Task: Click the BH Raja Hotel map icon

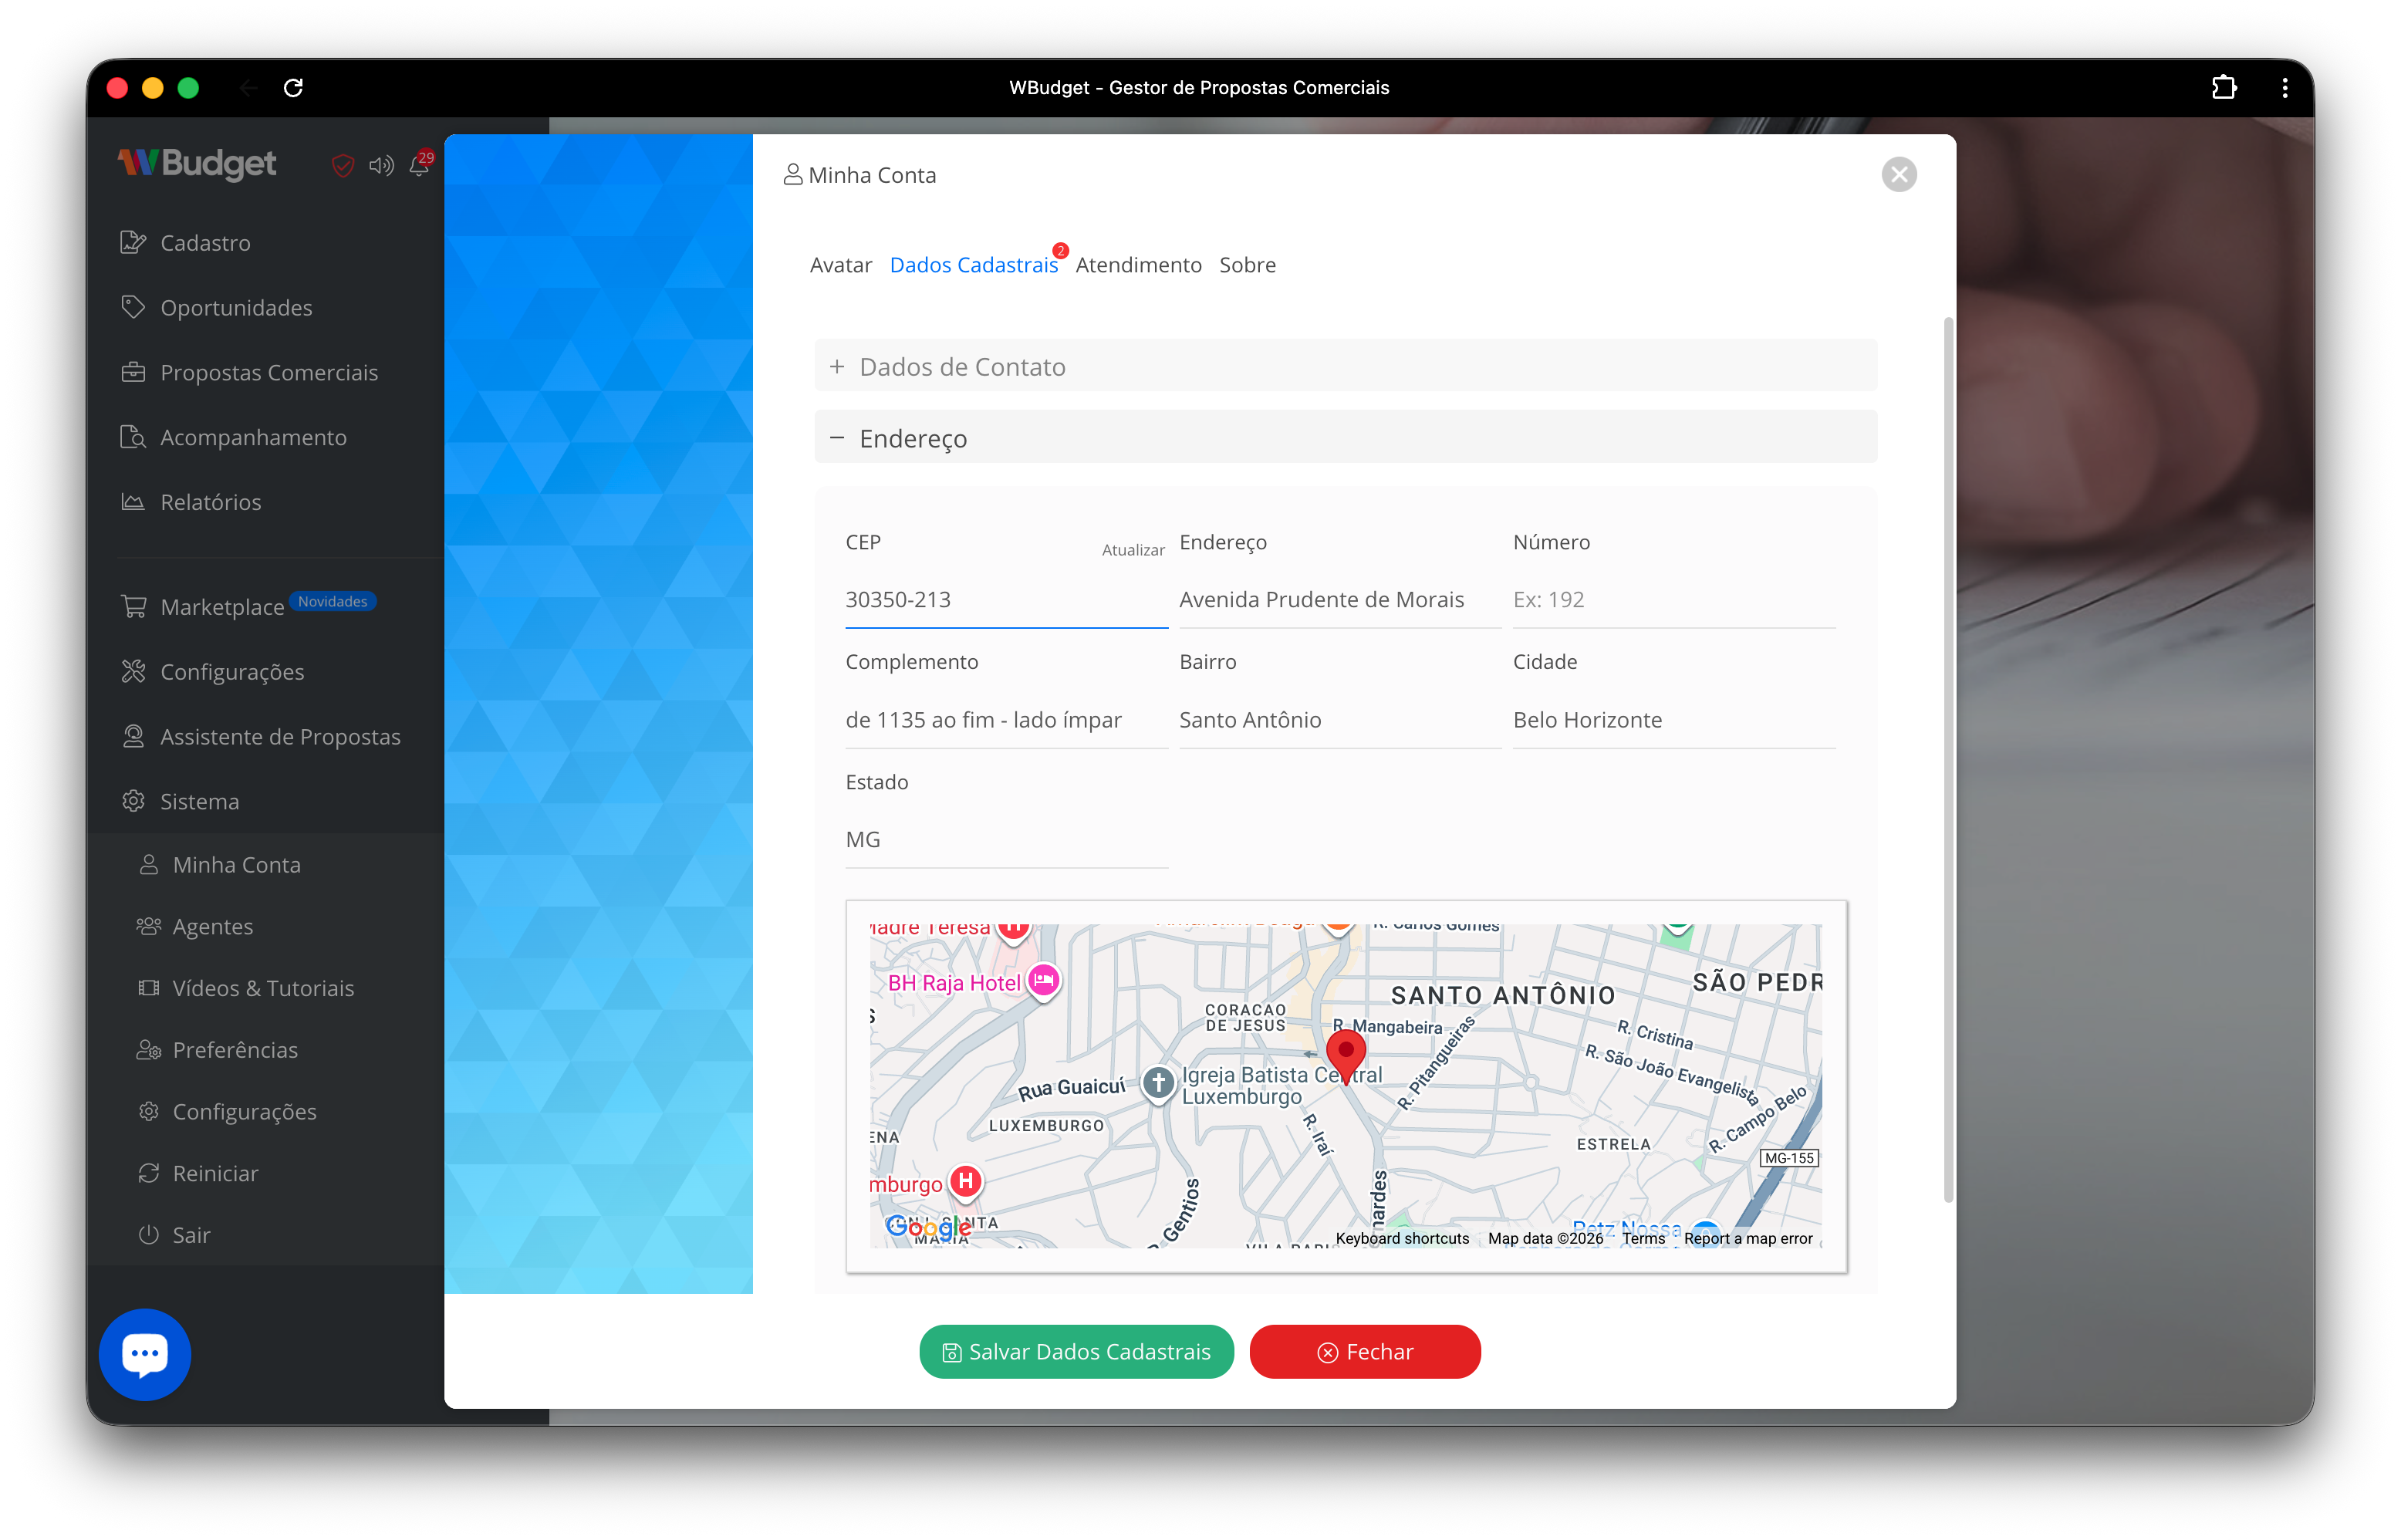Action: click(1043, 980)
